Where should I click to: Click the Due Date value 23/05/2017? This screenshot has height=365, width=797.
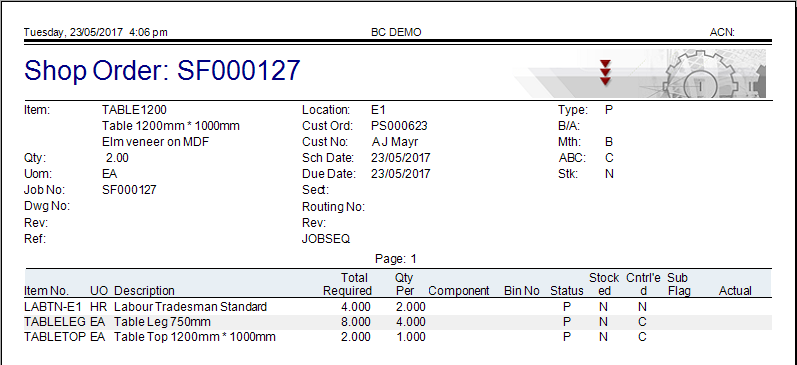tap(401, 174)
